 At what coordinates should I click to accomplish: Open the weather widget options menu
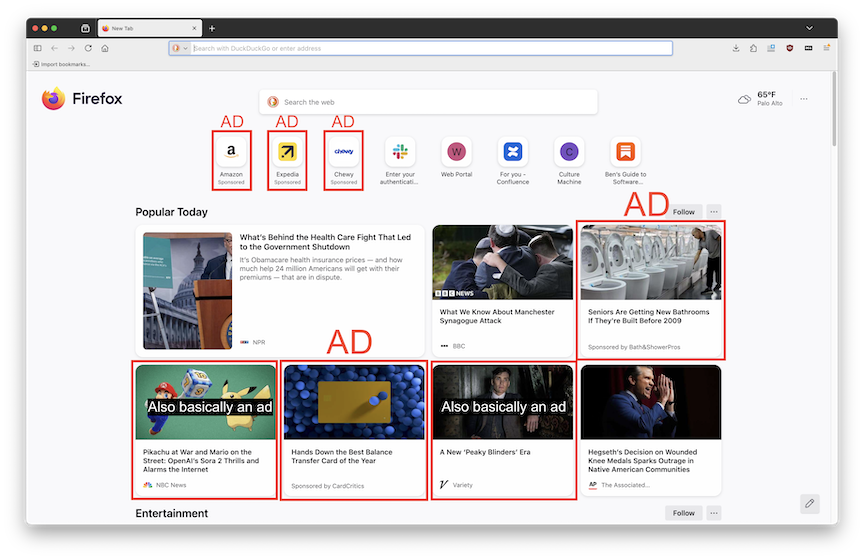pos(804,99)
